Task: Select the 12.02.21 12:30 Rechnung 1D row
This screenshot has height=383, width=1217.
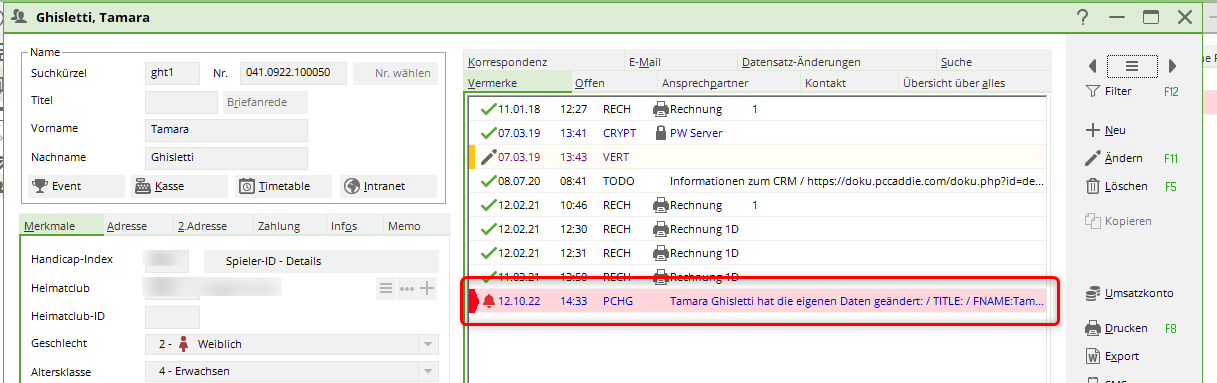Action: [757, 229]
